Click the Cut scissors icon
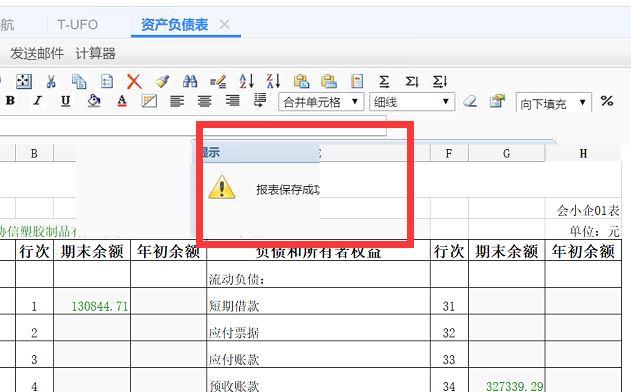Screen dimensions: 631x392 pyautogui.click(x=51, y=81)
